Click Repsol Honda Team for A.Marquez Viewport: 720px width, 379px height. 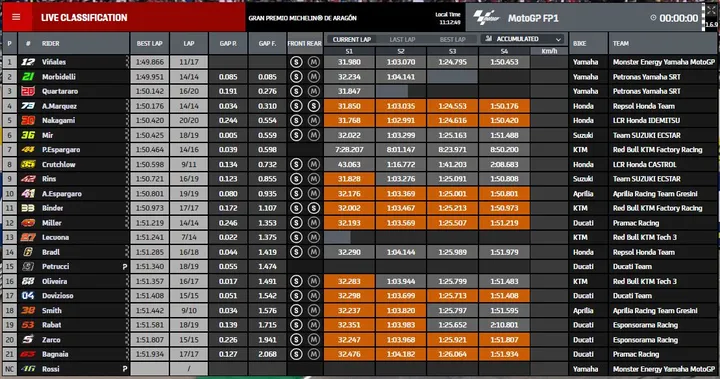(x=644, y=106)
